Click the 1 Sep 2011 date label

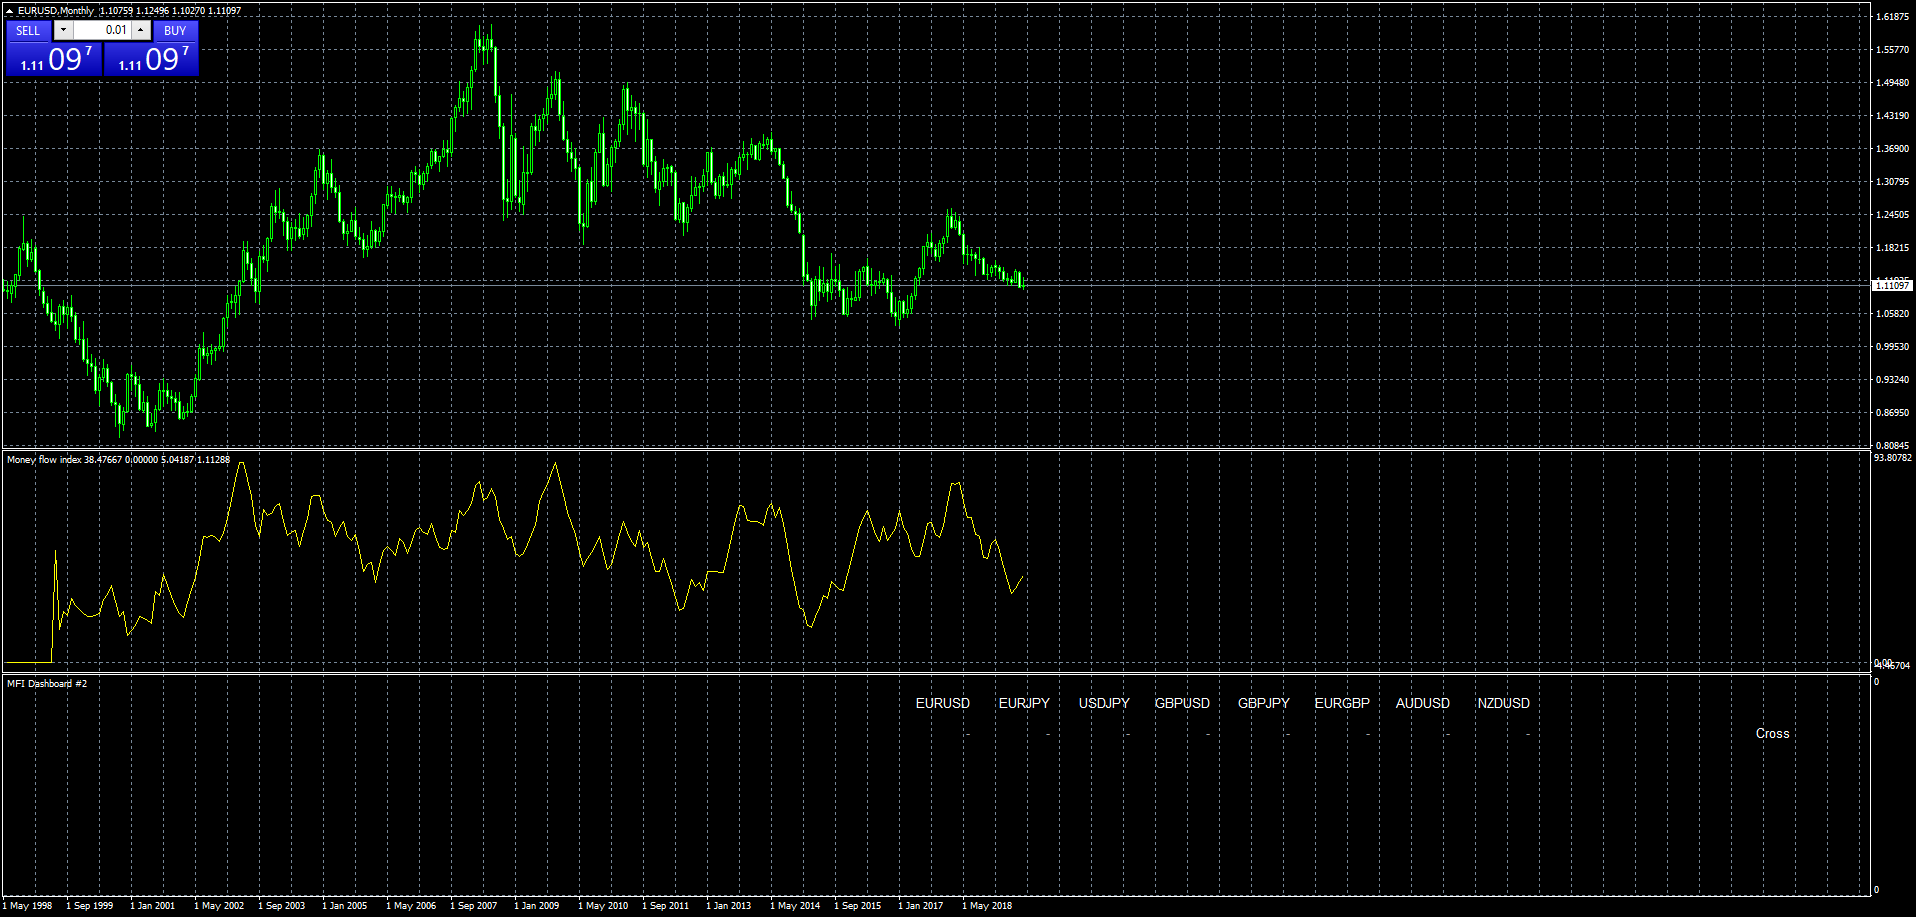(666, 906)
